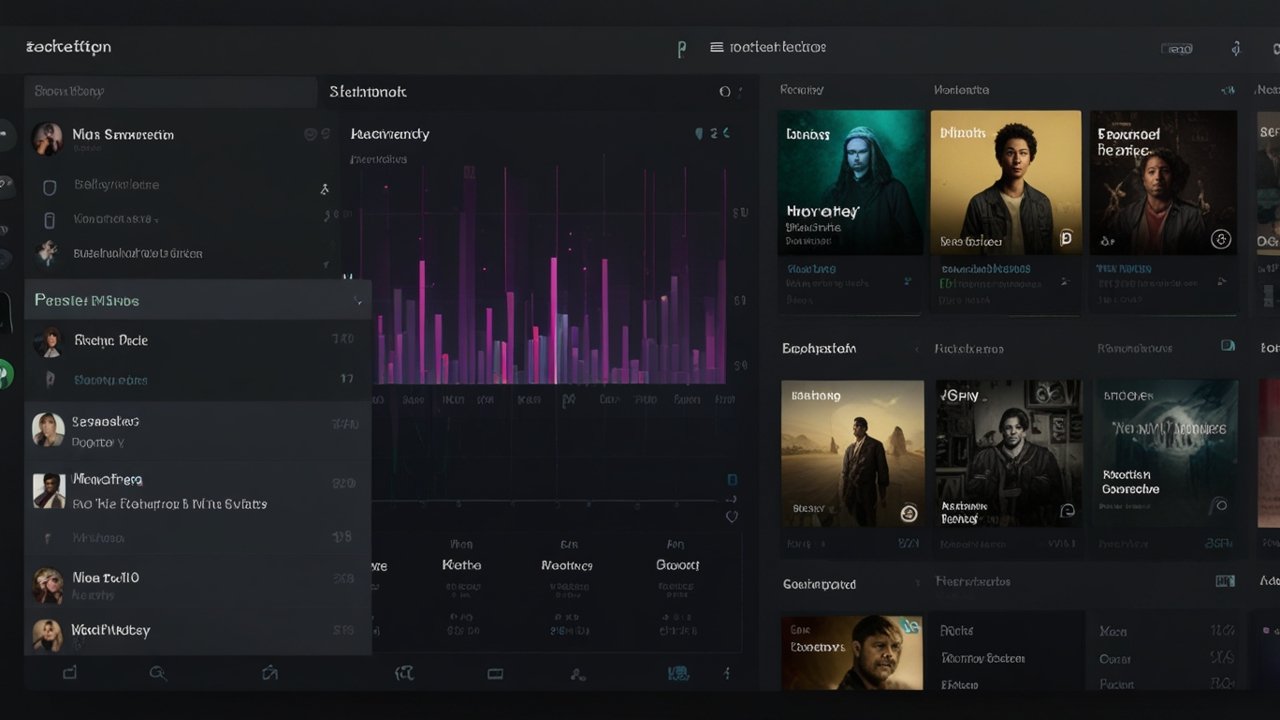Toggle the blue square box above the heart
Screen dimensions: 1280x720
732,480
